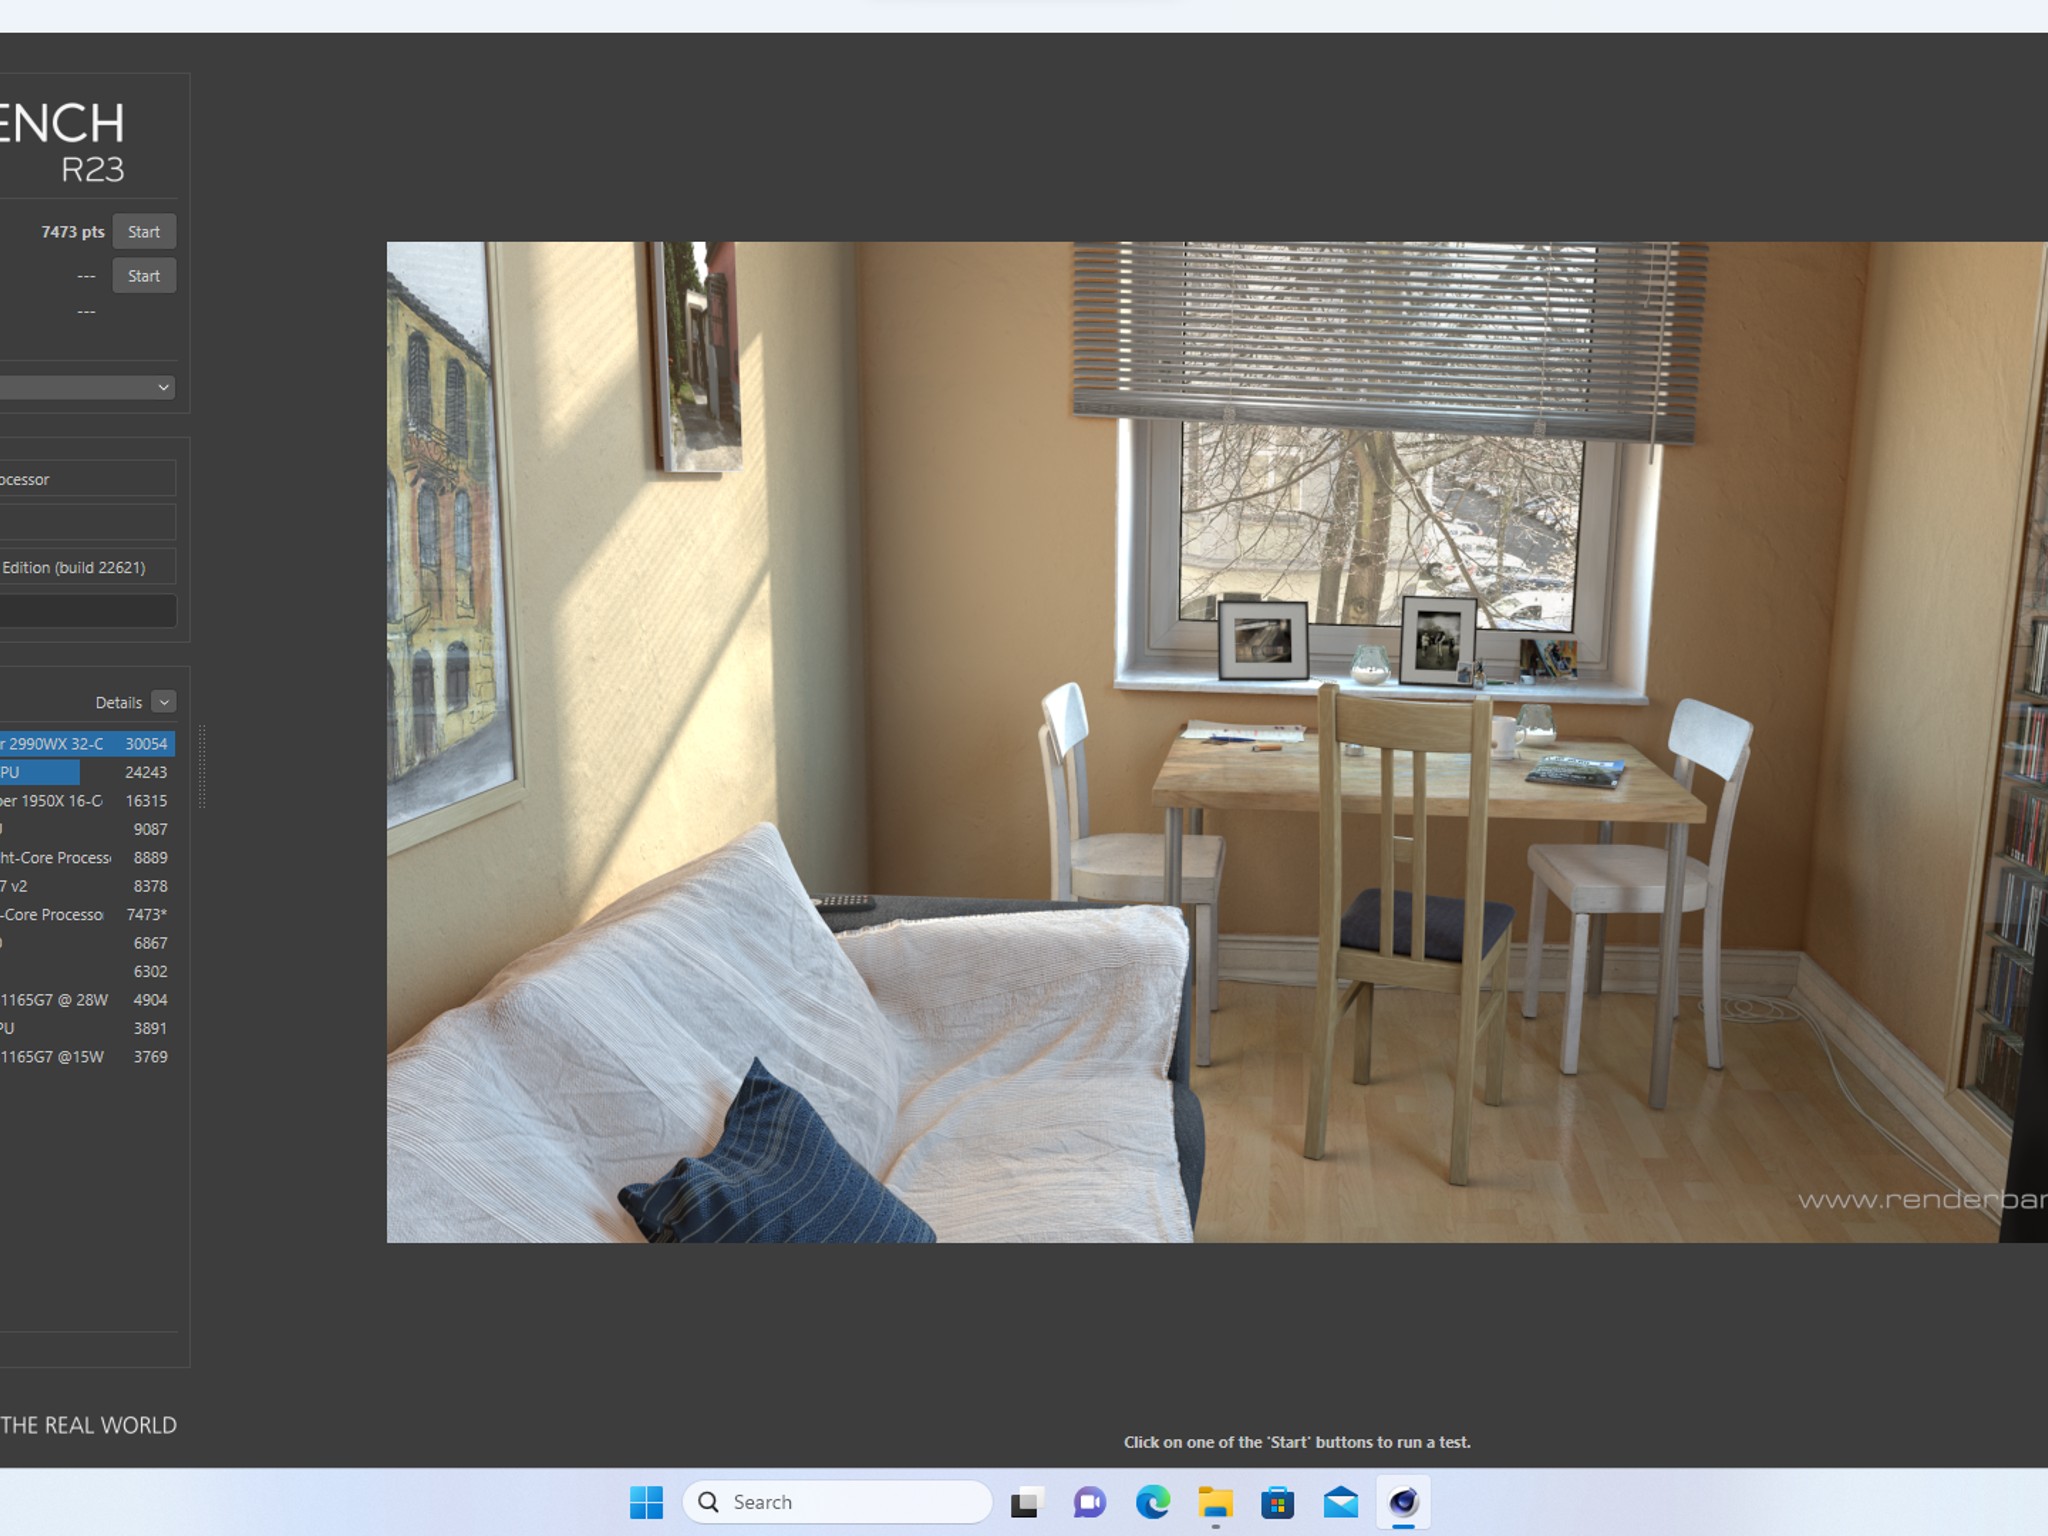Image resolution: width=2048 pixels, height=1536 pixels.
Task: Open the Windows Start menu
Action: 646,1502
